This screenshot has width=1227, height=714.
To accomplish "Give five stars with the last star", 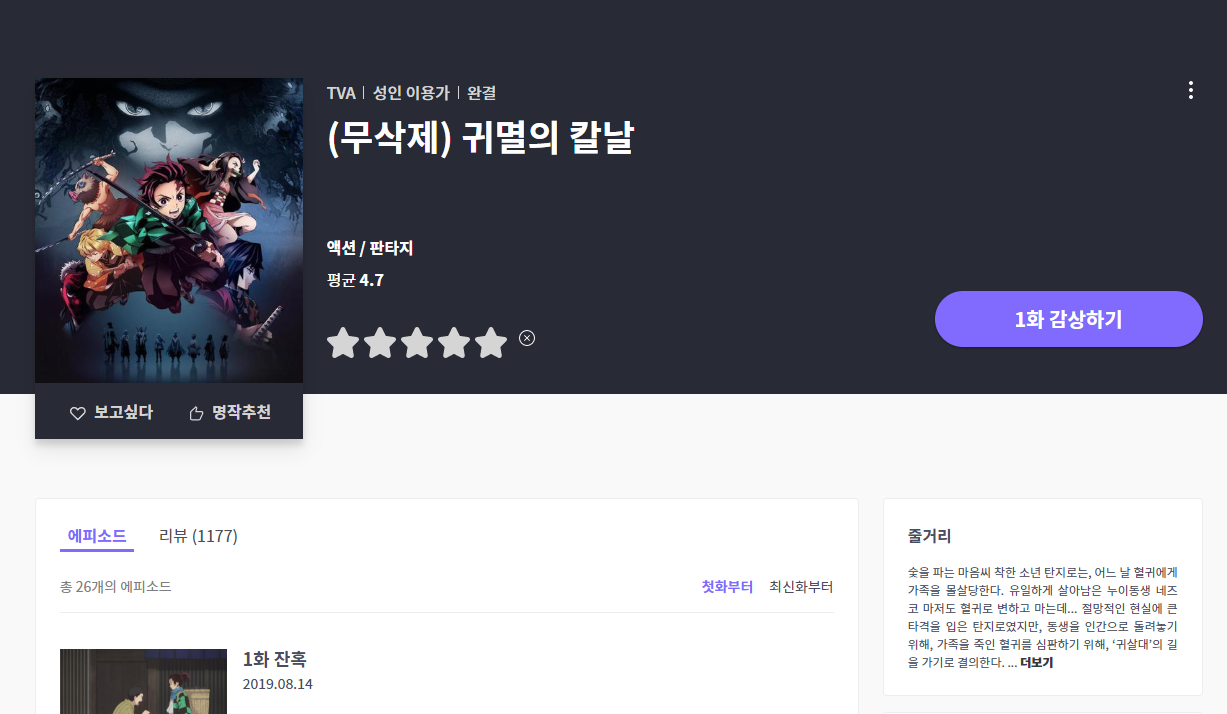I will tap(491, 343).
